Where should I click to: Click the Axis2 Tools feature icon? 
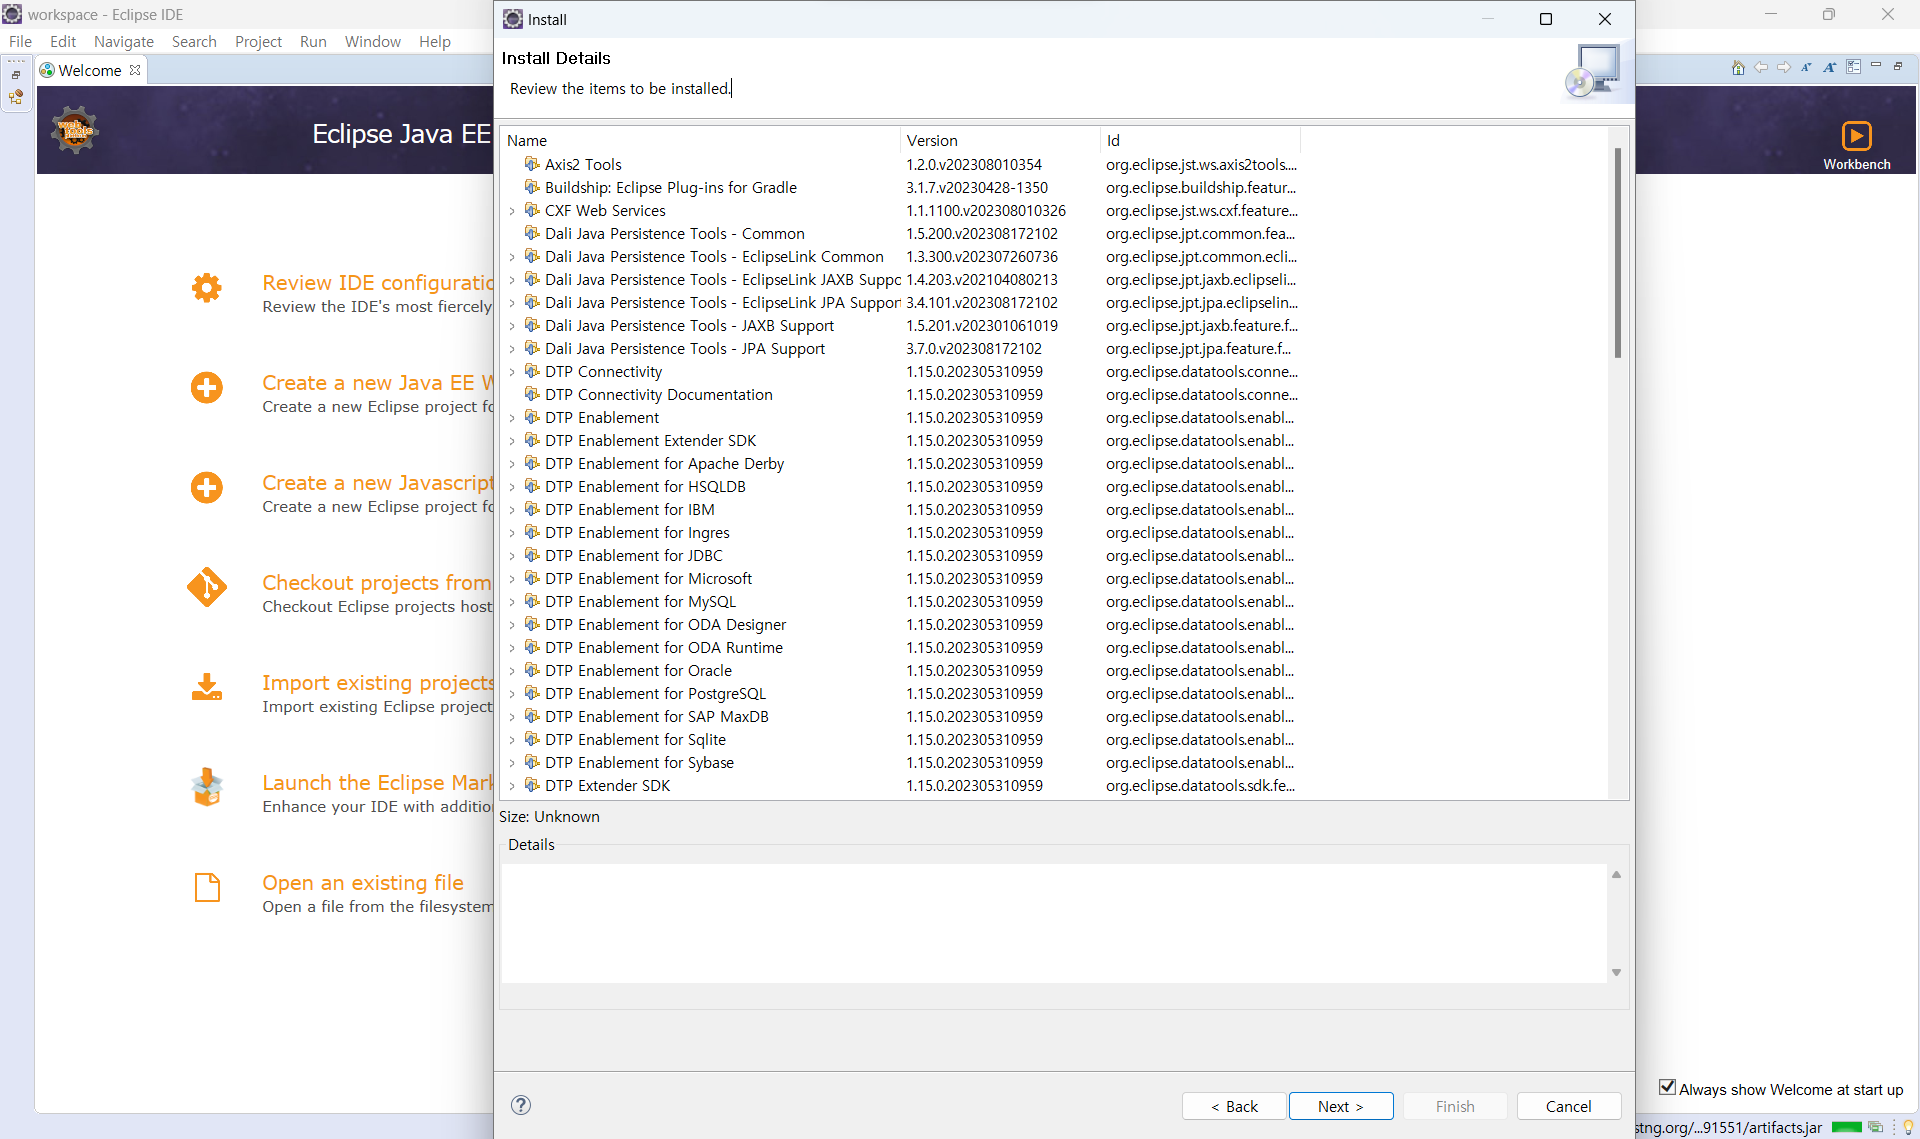532,164
